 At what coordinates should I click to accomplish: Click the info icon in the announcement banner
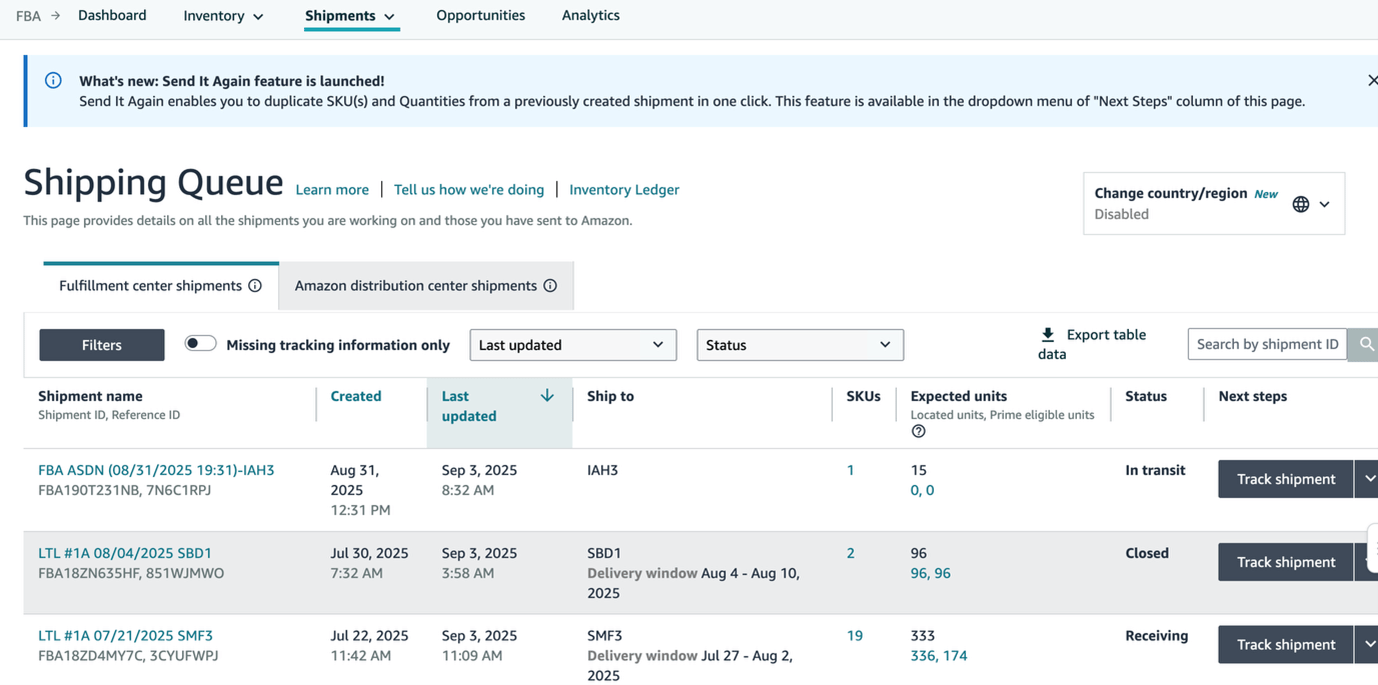53,81
